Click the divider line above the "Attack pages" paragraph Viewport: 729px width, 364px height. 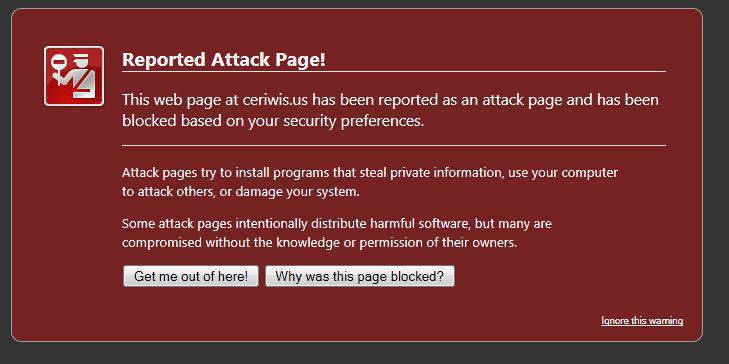click(x=394, y=146)
